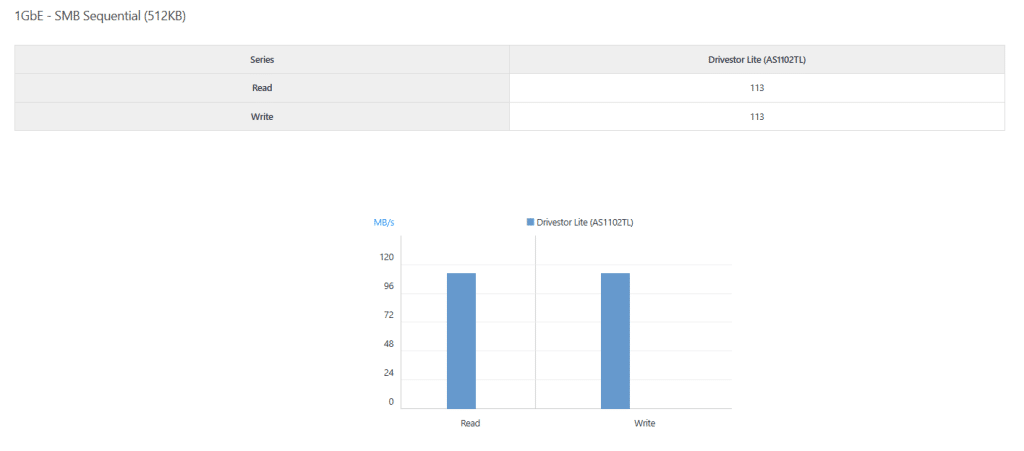1024x451 pixels.
Task: Click the 72 tick on the Y-axis
Action: click(388, 315)
